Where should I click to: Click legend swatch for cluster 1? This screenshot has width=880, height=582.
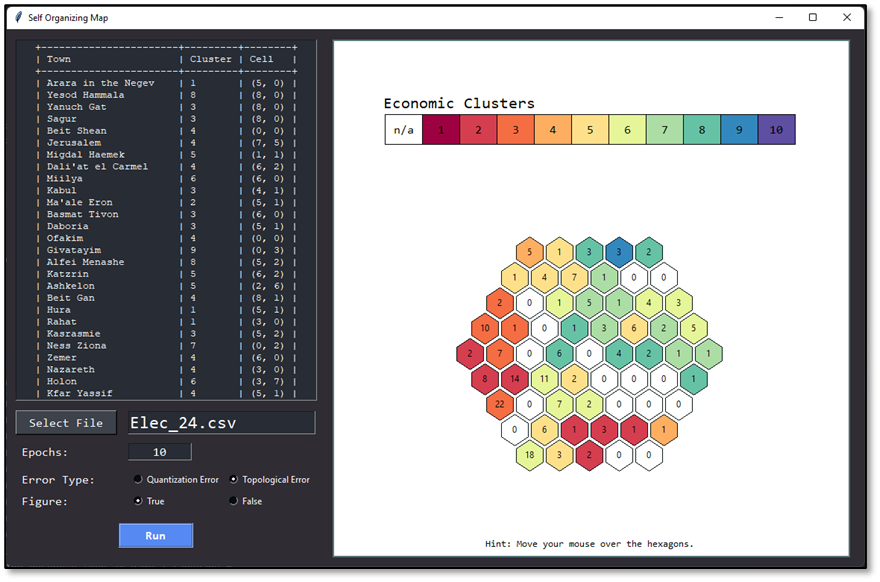[x=441, y=130]
